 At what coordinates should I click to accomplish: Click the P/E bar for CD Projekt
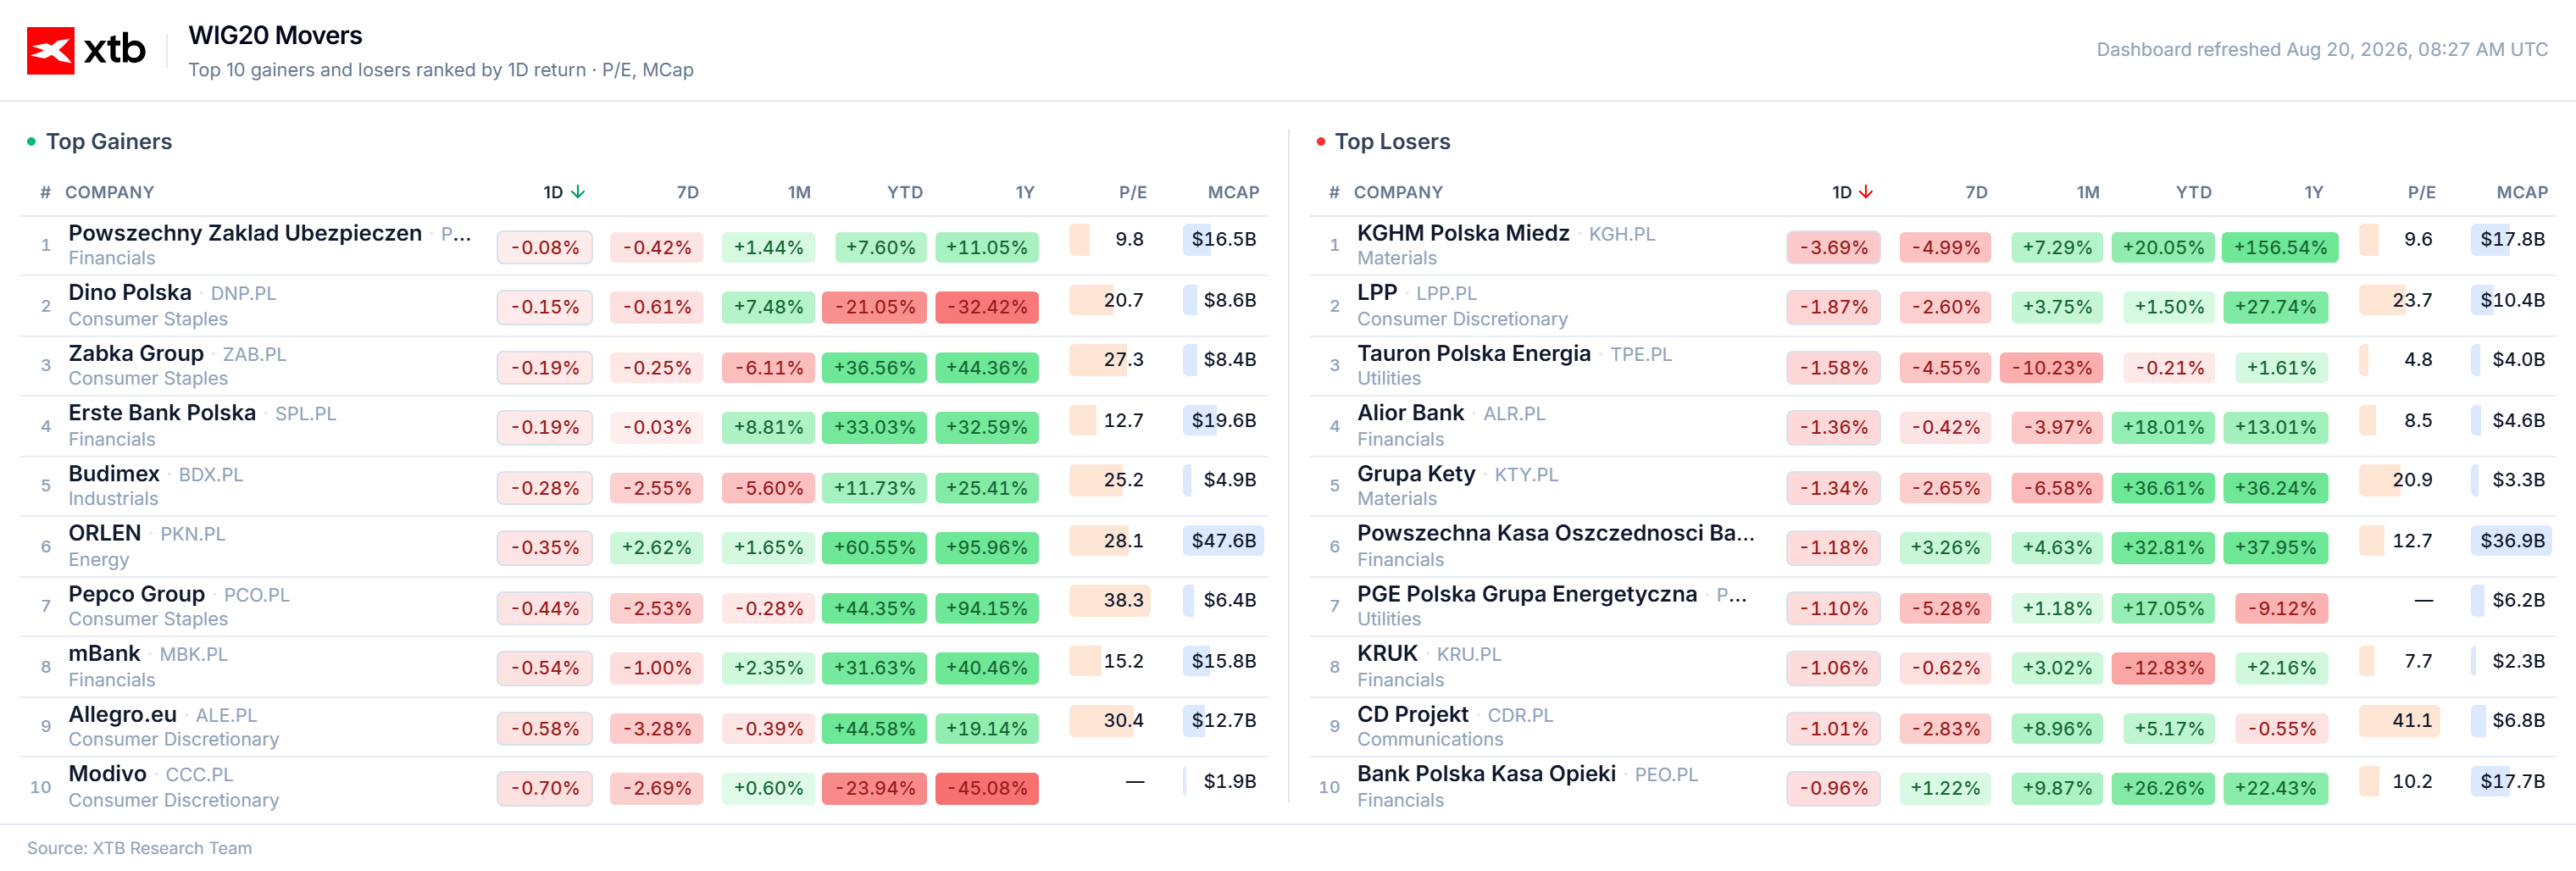pos(2398,720)
